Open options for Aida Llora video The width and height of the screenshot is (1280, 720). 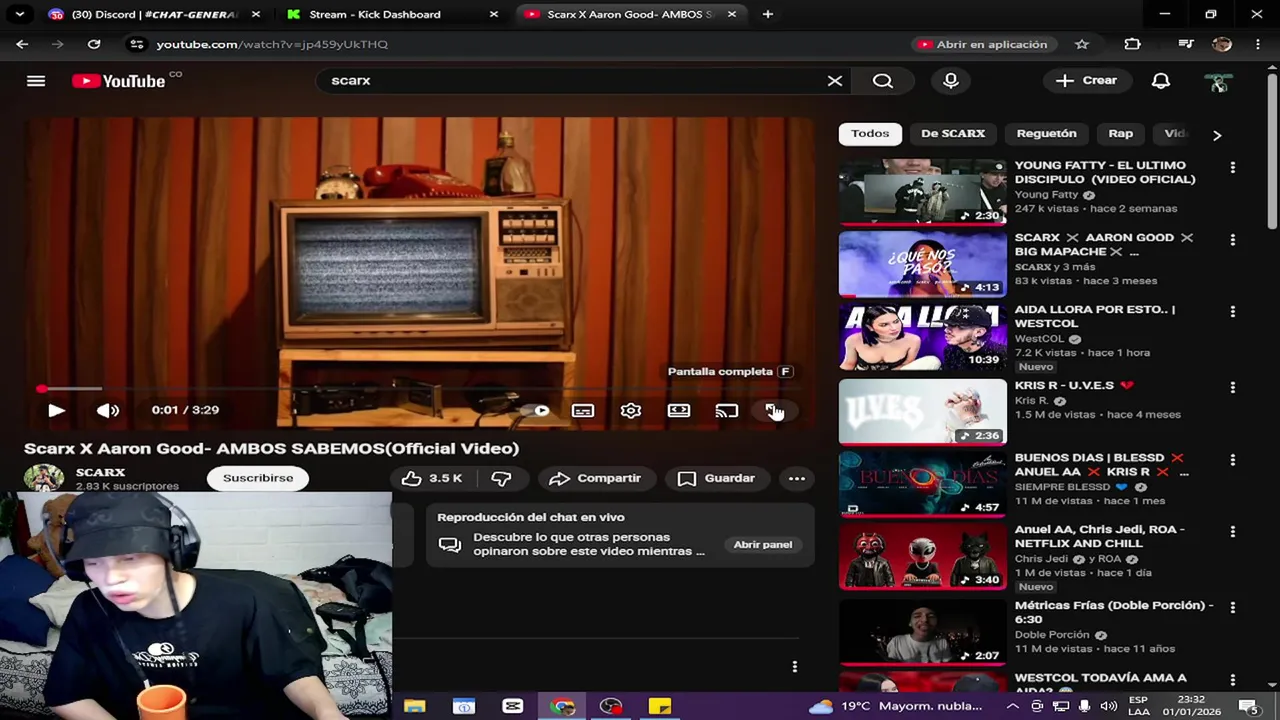click(x=1233, y=312)
